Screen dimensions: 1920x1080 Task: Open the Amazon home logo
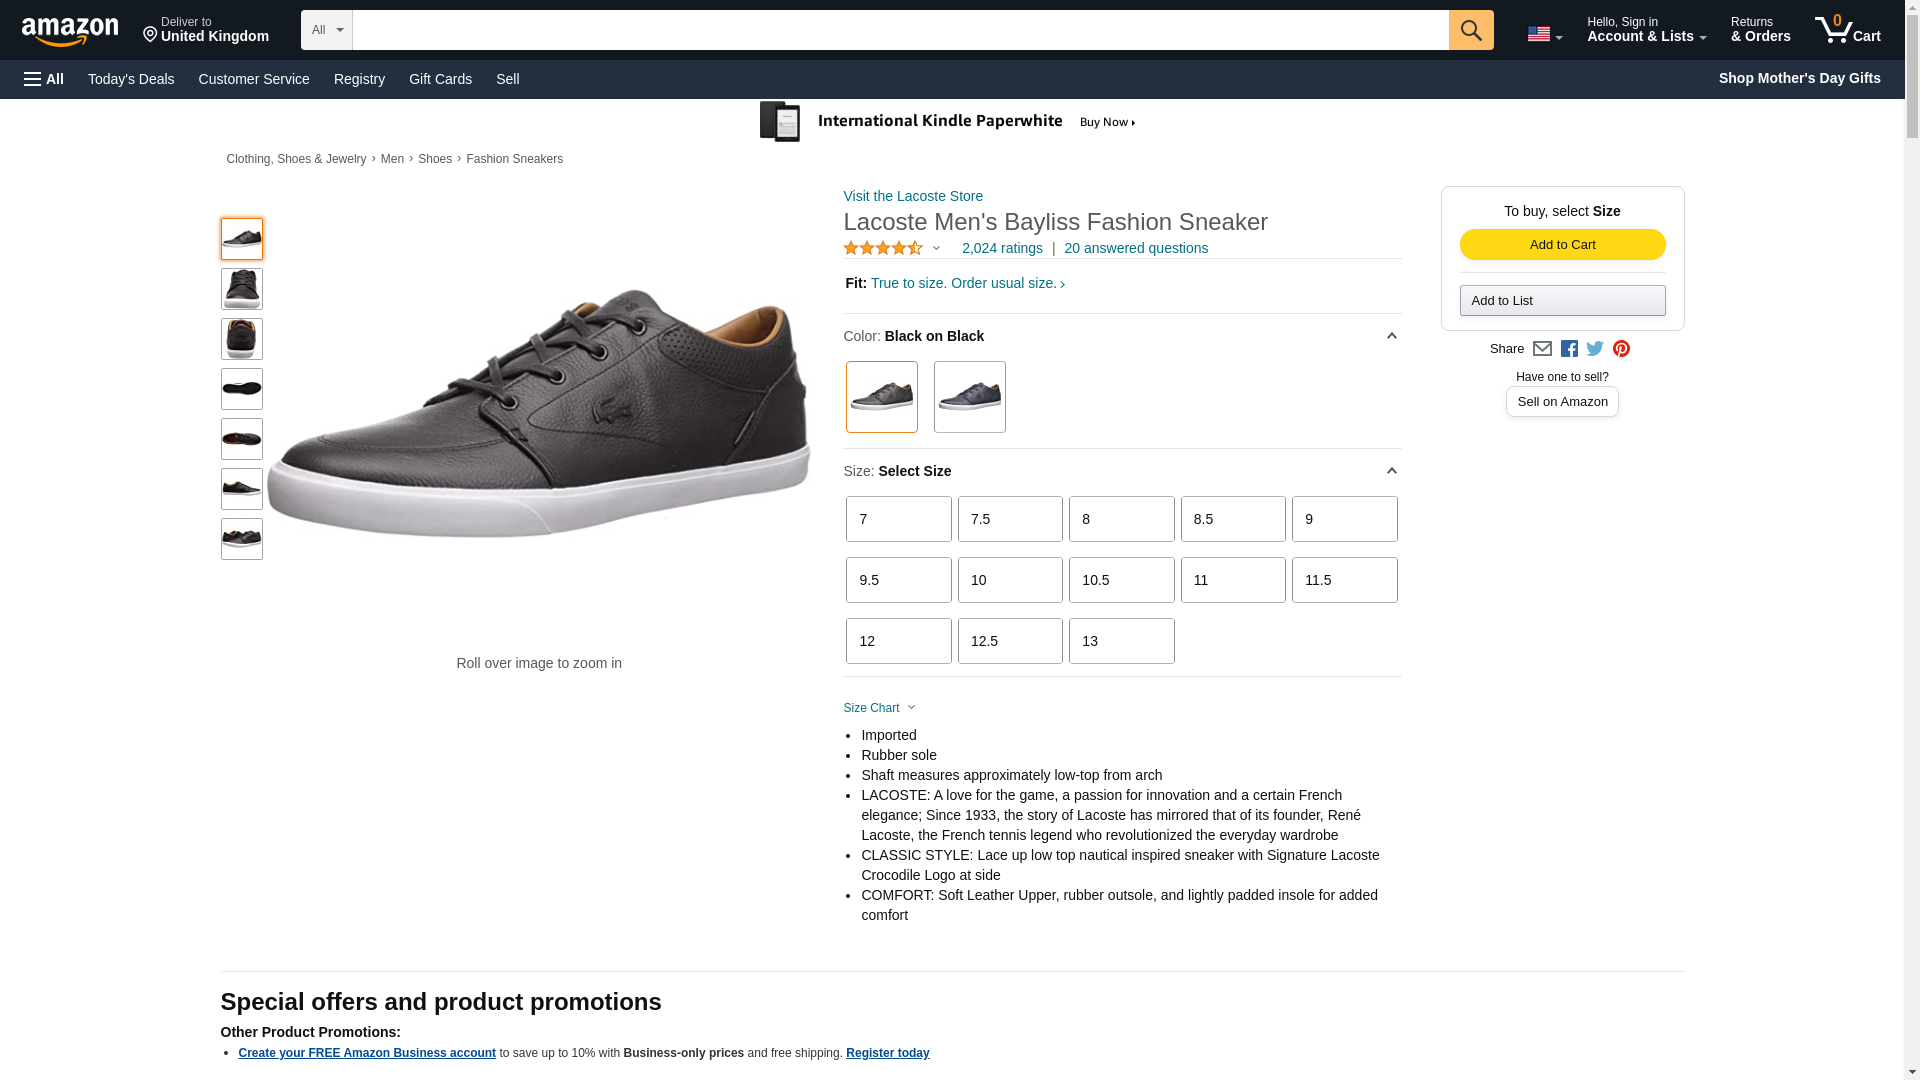(x=70, y=31)
